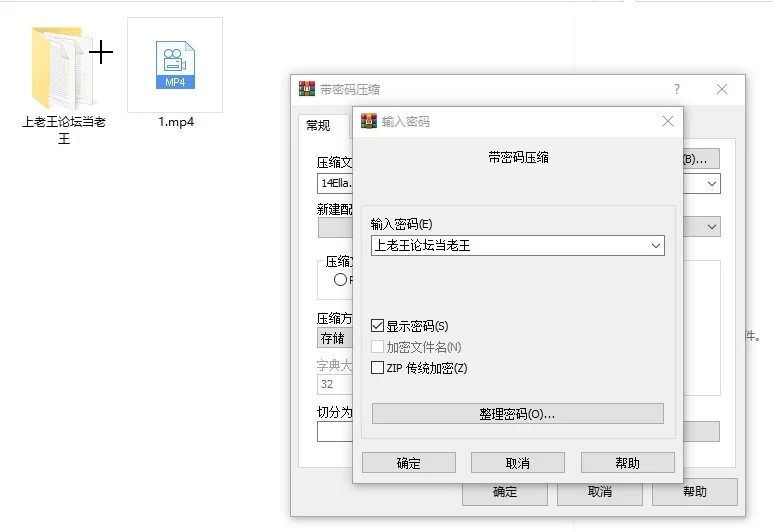Click 整理密码(O)... button

point(518,414)
